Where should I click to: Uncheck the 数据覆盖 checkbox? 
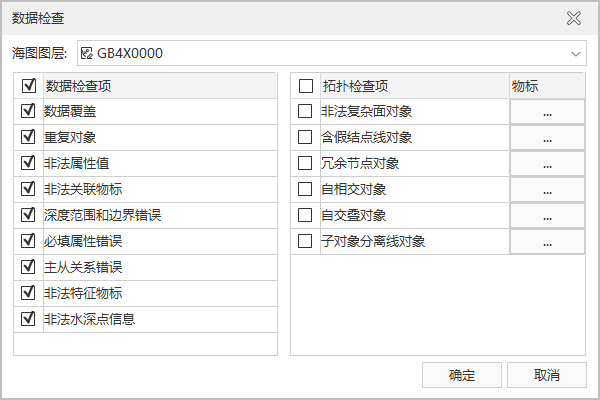pos(28,111)
